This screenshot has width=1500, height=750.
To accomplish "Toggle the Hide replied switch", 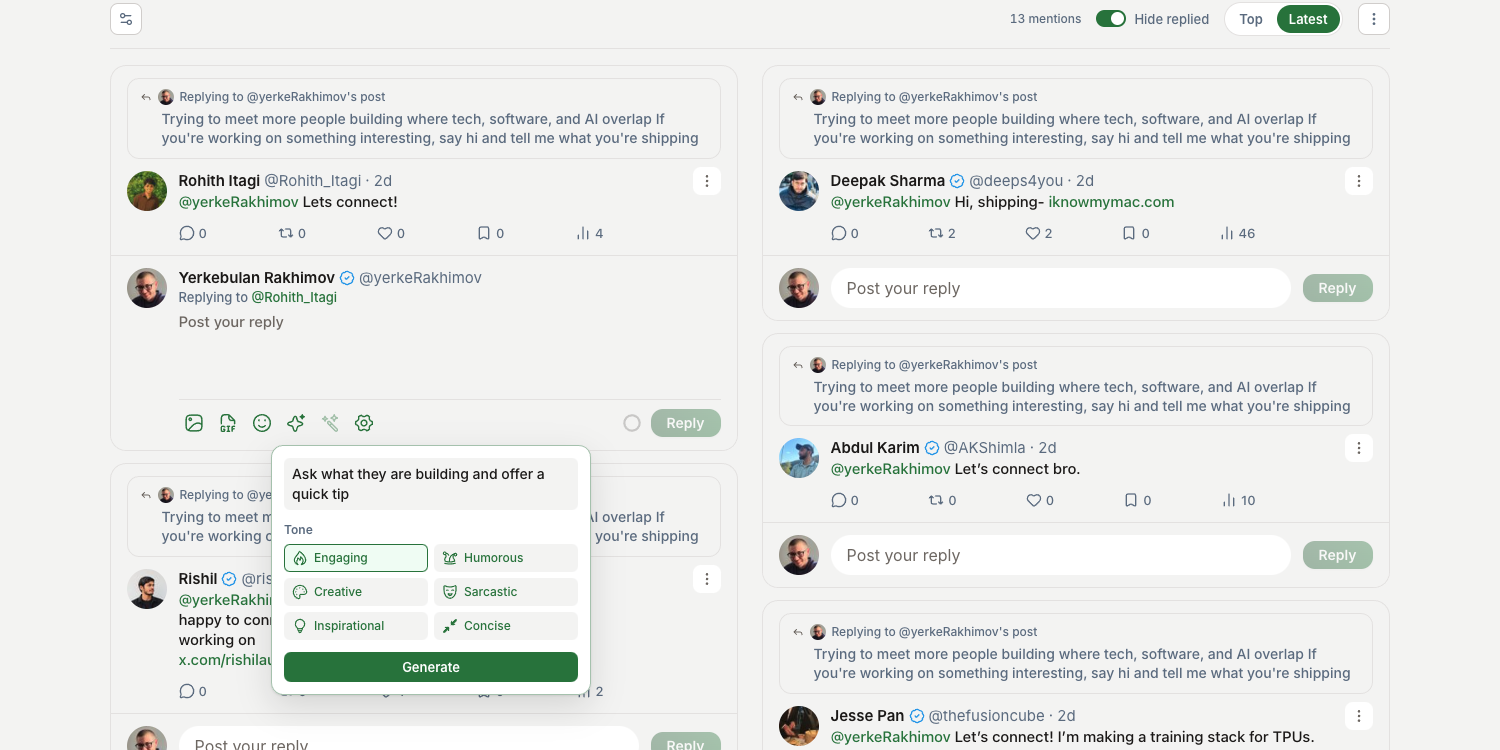I will point(1111,19).
